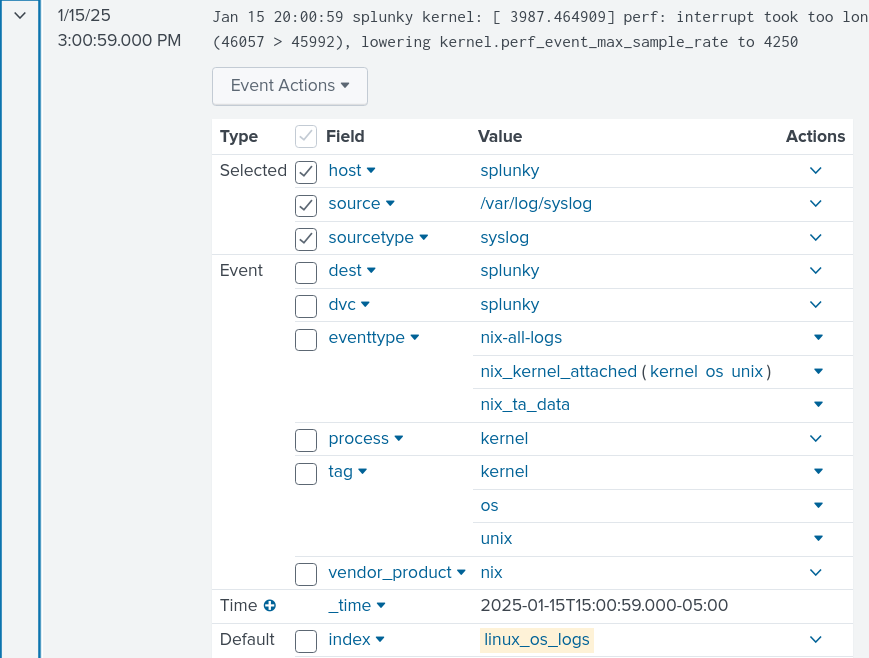Open actions arrow for nix-all-logs eventtype
The height and width of the screenshot is (658, 869).
[818, 337]
